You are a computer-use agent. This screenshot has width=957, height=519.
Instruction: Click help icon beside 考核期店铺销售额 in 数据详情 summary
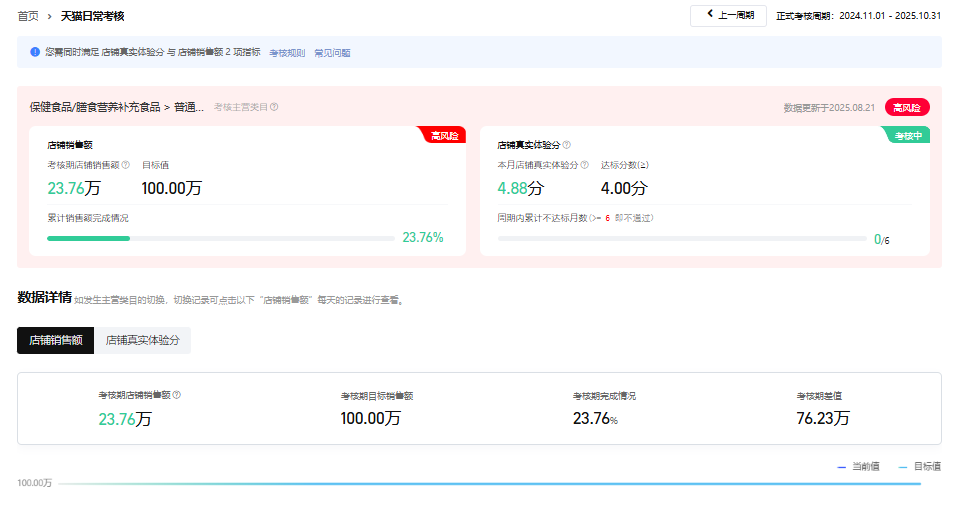177,395
